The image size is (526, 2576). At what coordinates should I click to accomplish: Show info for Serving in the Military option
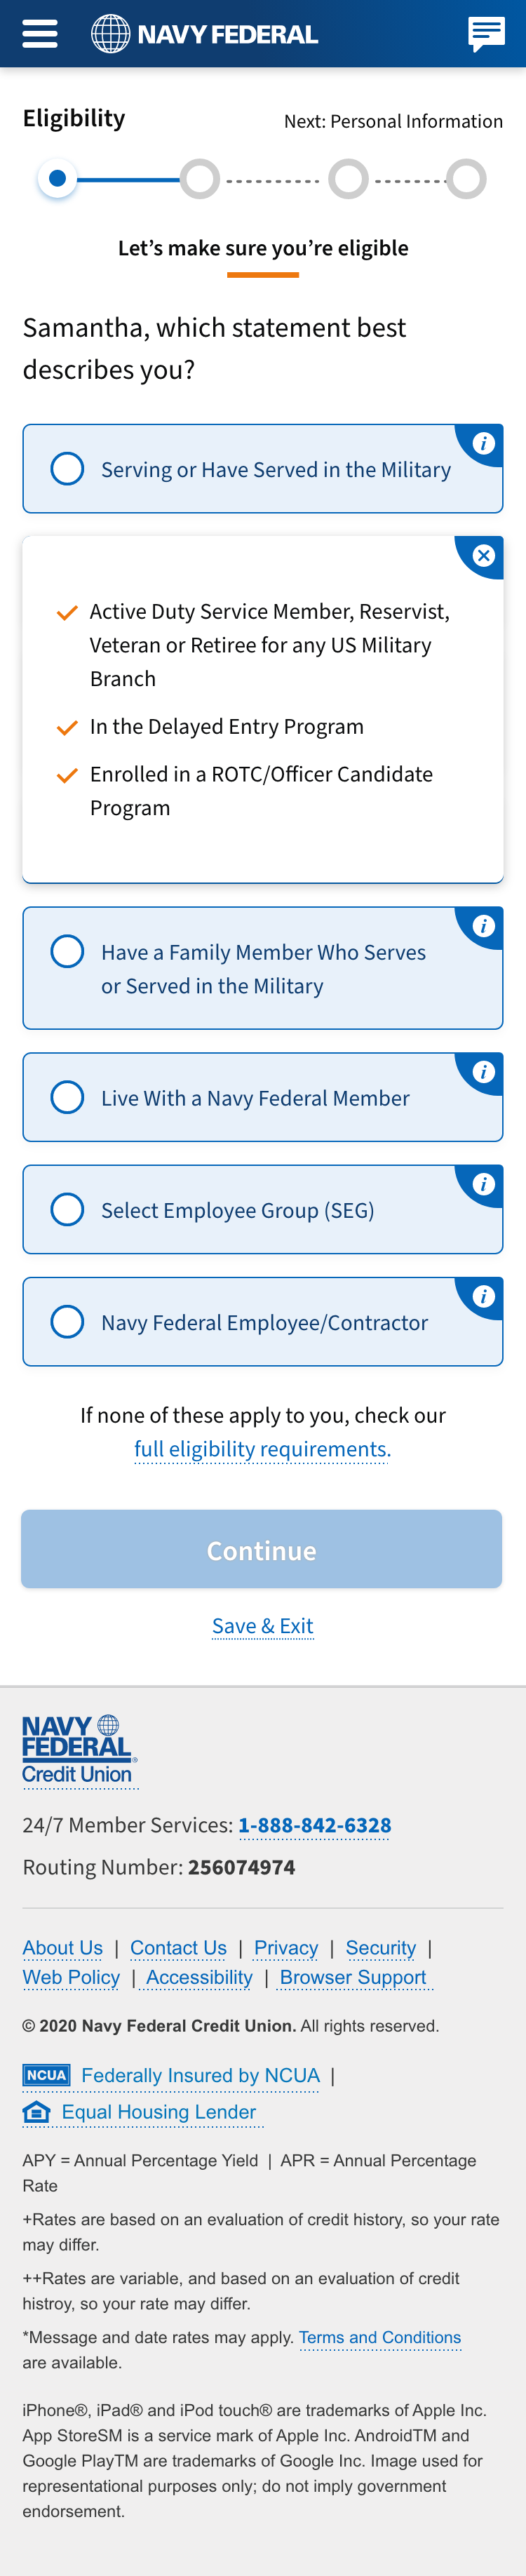pyautogui.click(x=484, y=443)
